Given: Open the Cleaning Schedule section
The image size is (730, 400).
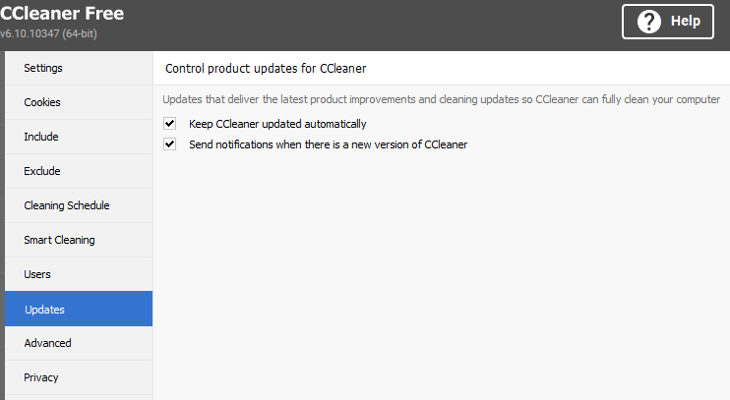Looking at the screenshot, I should point(67,205).
